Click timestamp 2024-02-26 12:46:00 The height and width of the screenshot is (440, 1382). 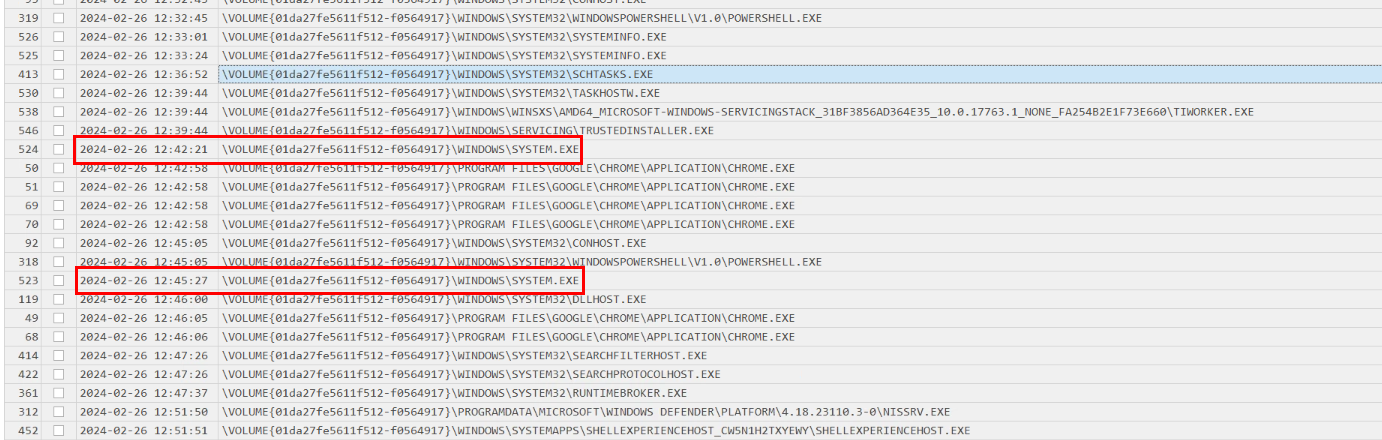coord(144,299)
